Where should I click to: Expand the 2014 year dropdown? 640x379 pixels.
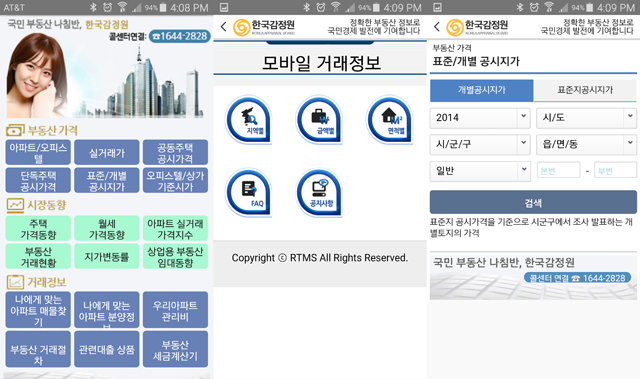[x=480, y=118]
